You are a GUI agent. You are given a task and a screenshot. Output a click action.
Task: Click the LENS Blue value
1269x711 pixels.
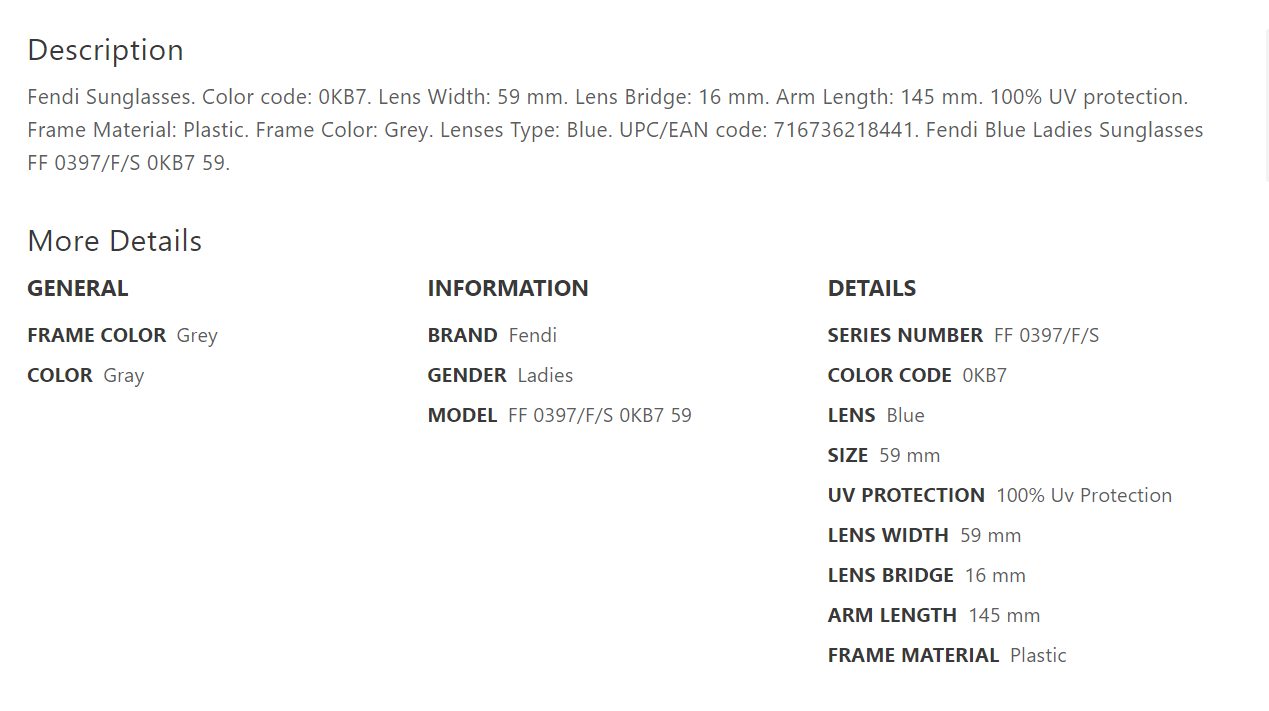[905, 415]
